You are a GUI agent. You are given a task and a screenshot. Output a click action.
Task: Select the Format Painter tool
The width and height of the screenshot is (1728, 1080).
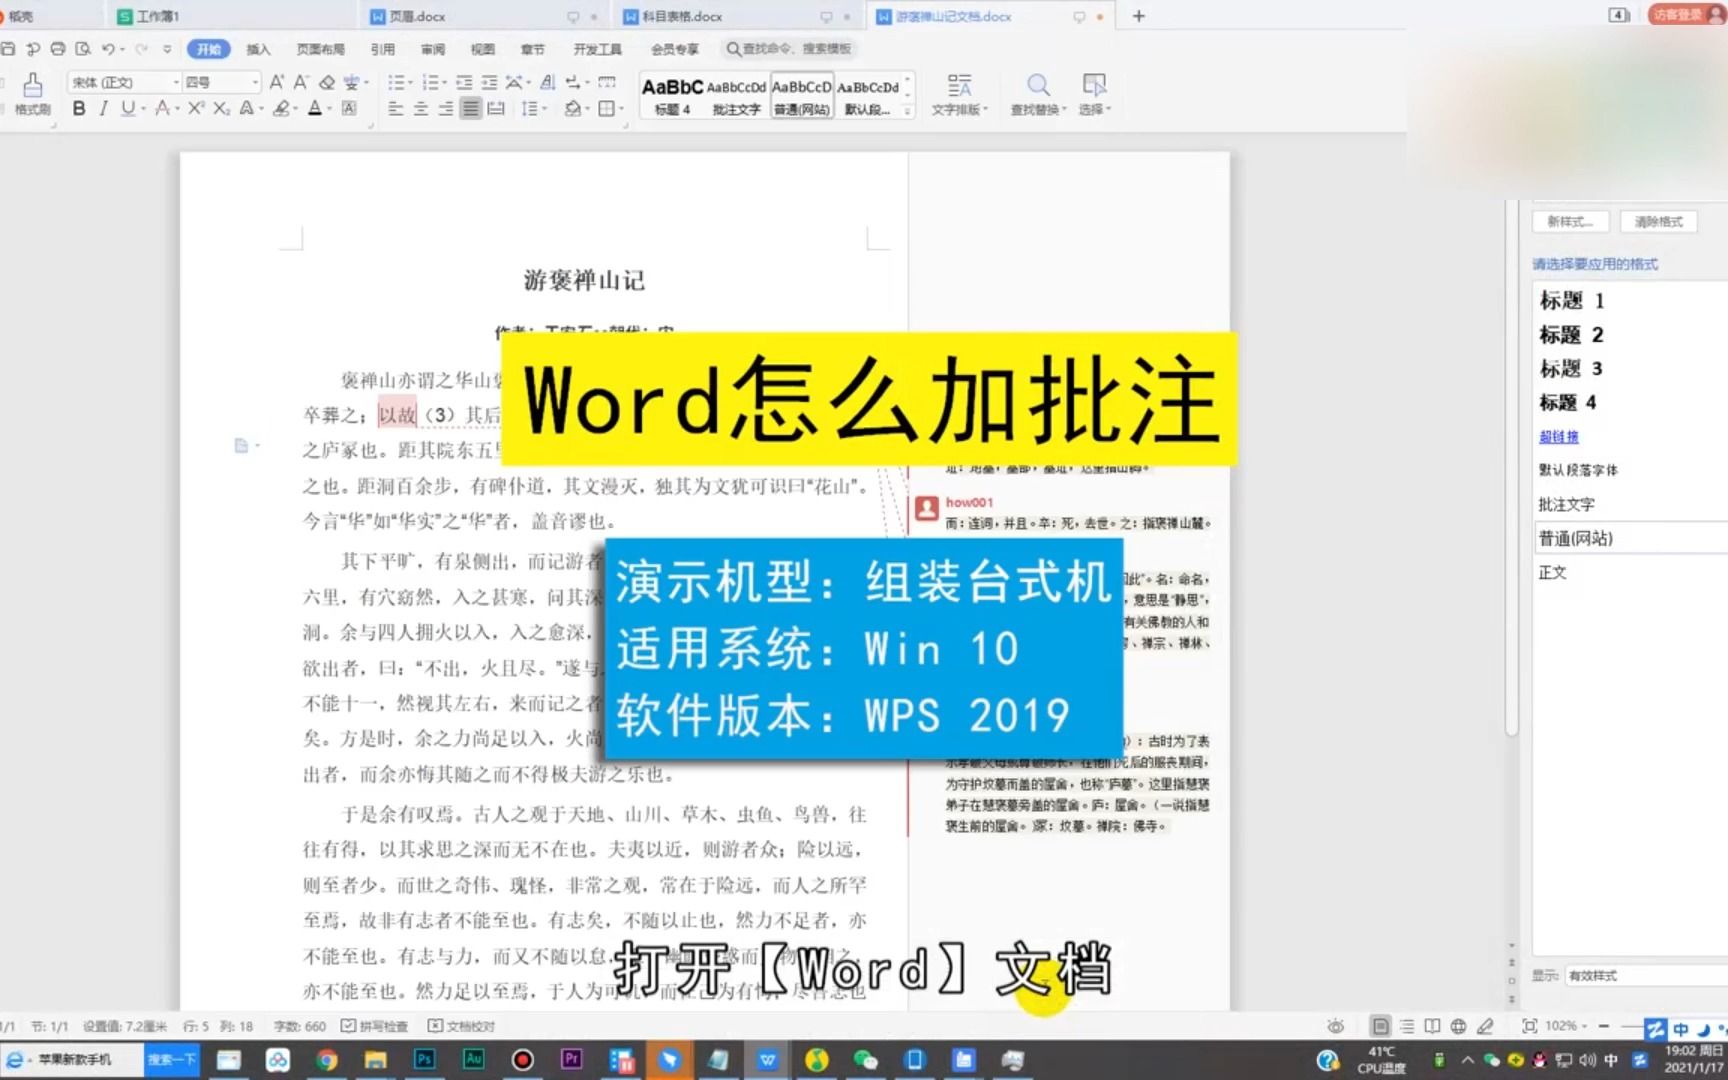point(32,94)
